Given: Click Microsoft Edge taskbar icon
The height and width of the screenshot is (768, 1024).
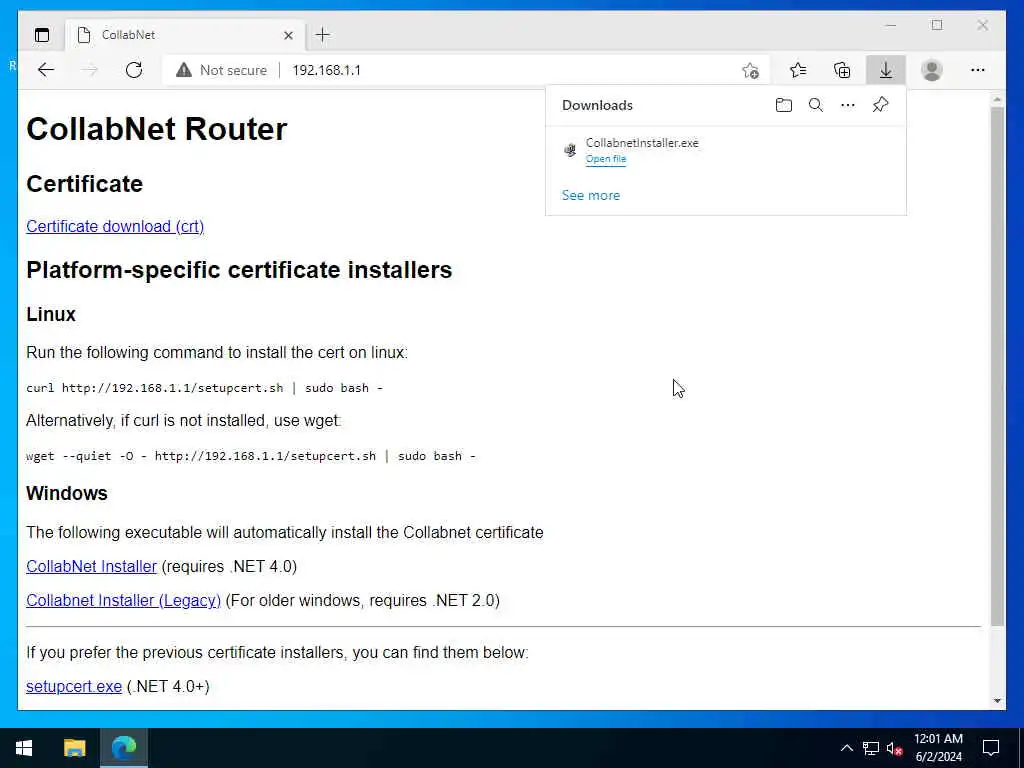Looking at the screenshot, I should click(123, 748).
